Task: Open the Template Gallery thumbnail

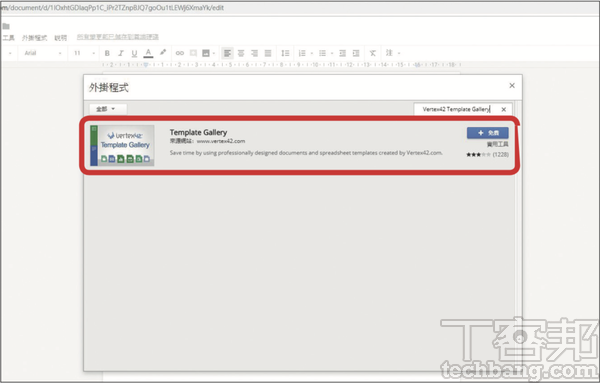Action: [x=122, y=145]
